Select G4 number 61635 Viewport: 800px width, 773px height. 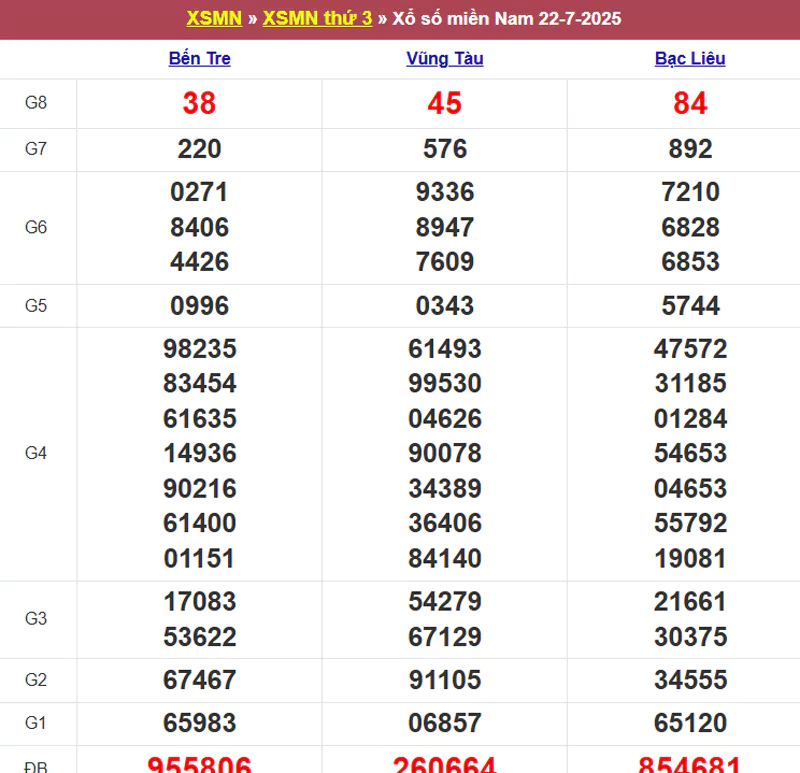[x=199, y=418]
